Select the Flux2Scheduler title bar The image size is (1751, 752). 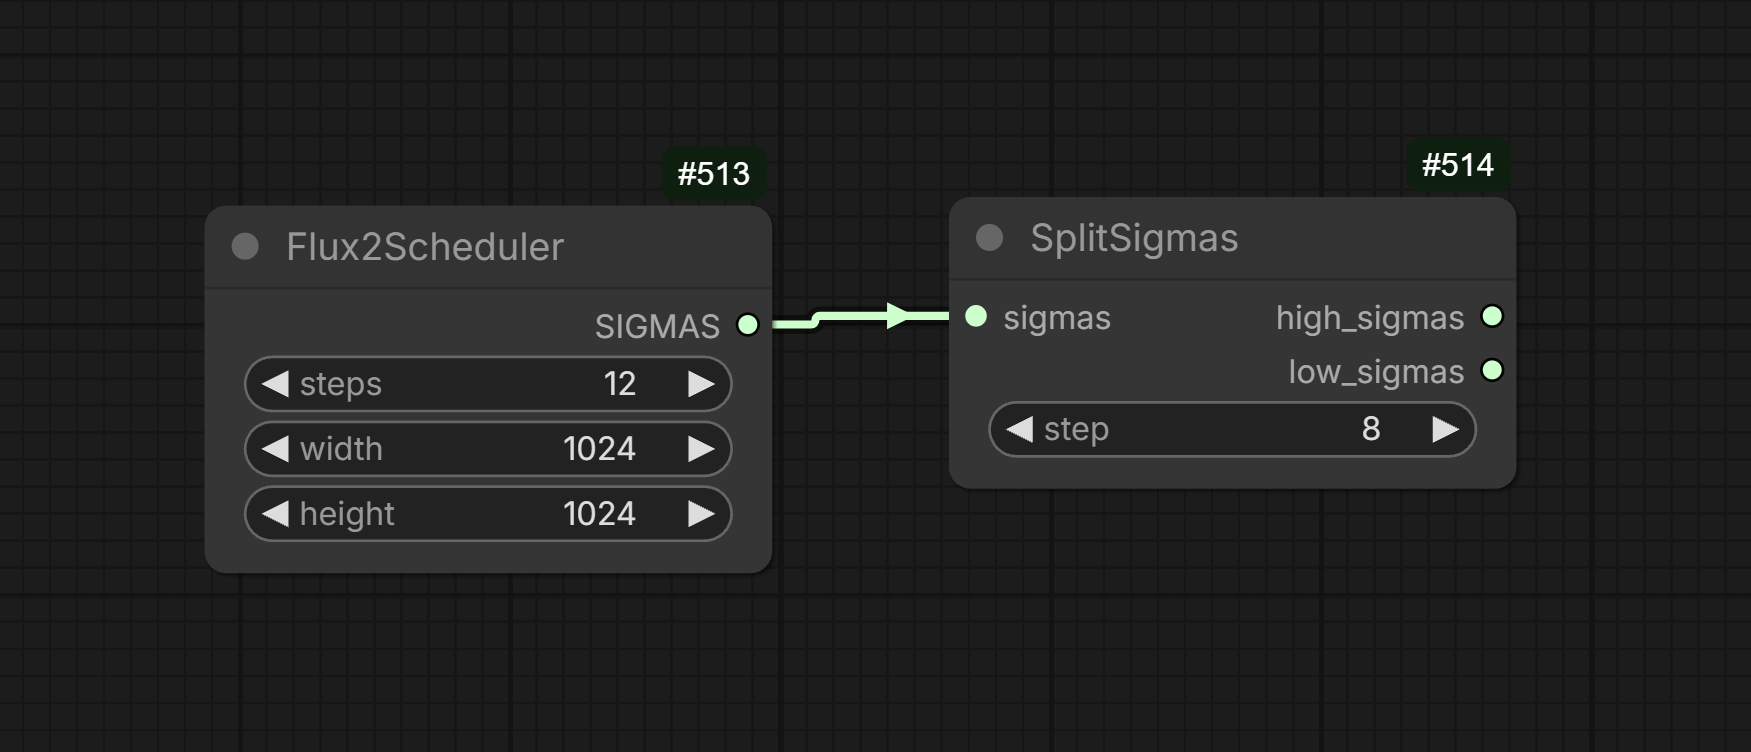click(x=488, y=247)
